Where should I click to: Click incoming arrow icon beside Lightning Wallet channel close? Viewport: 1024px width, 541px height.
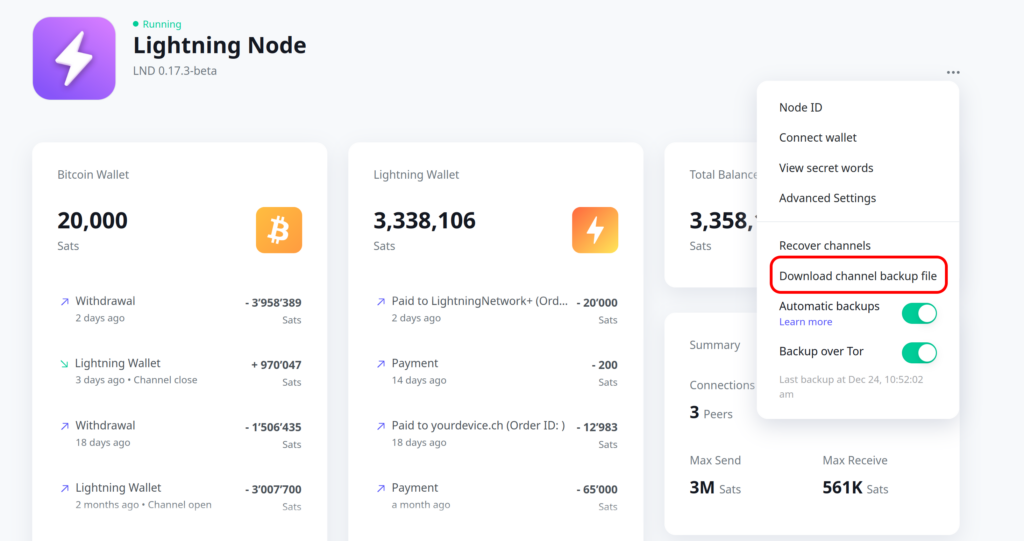tap(64, 364)
